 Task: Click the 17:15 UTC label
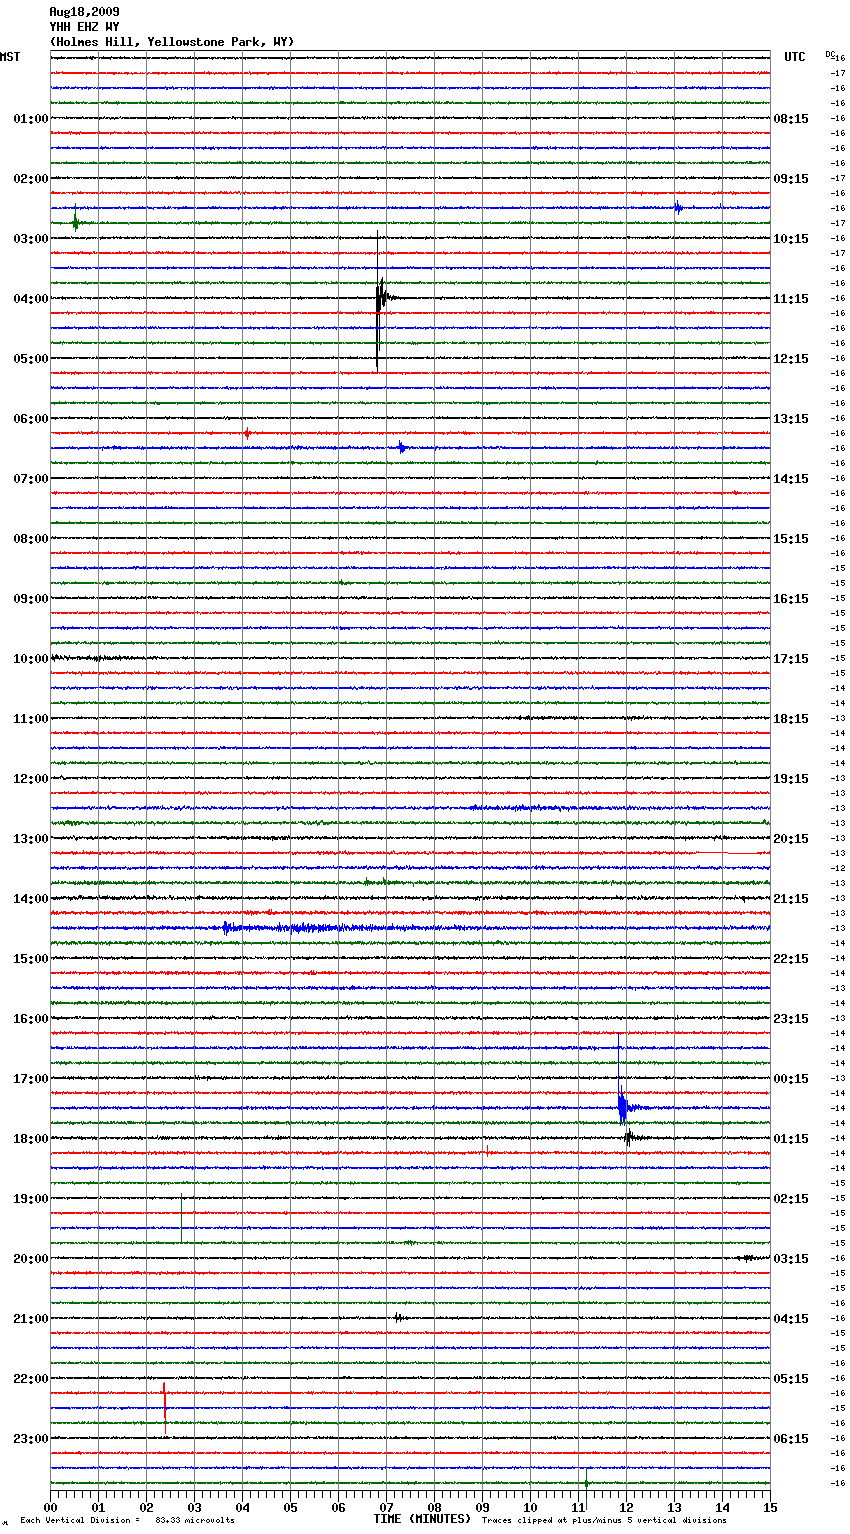[x=791, y=659]
